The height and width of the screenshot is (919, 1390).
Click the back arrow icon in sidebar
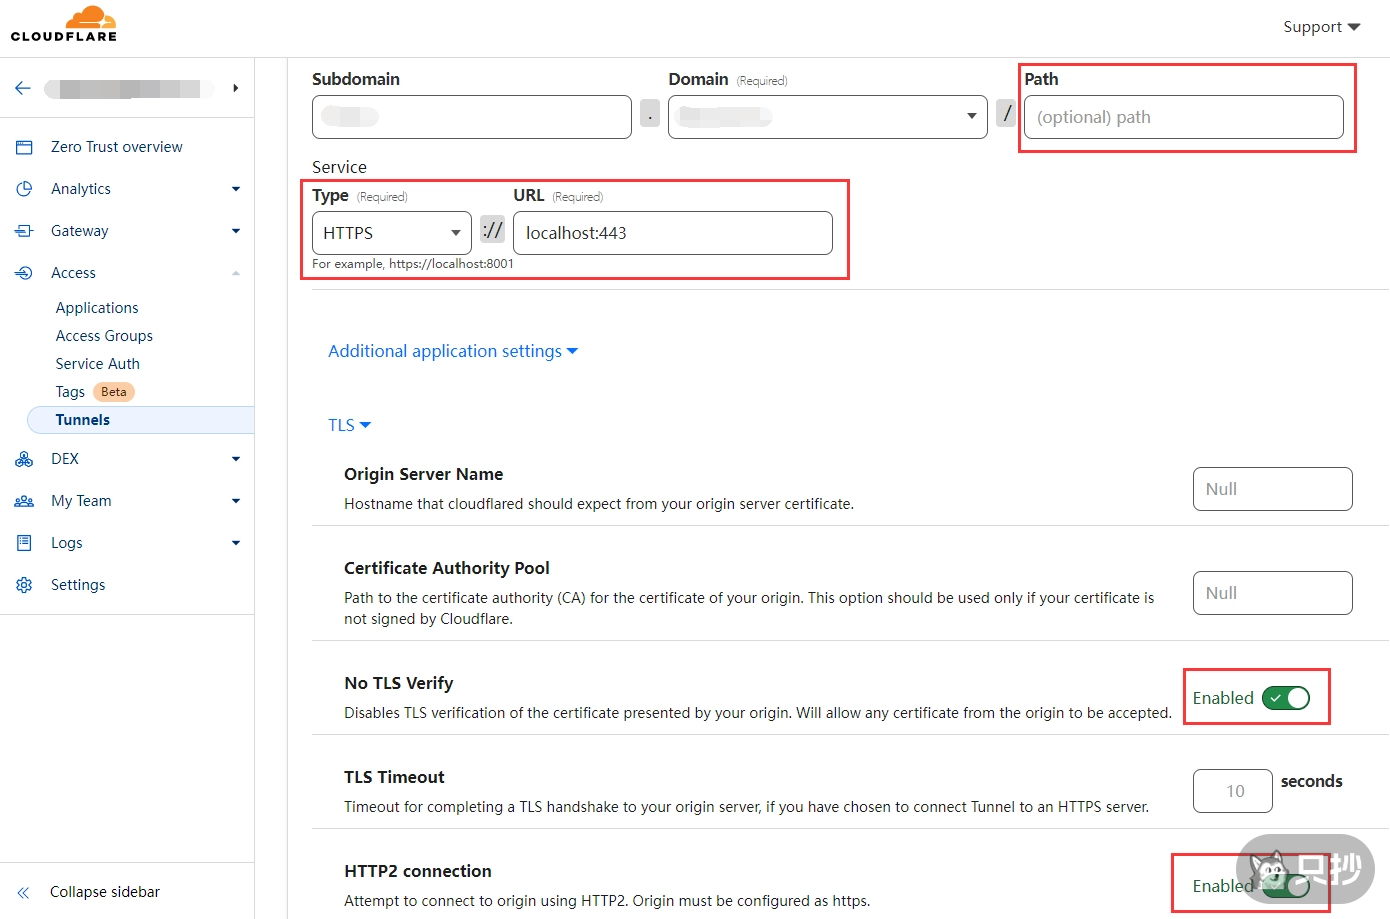23,89
